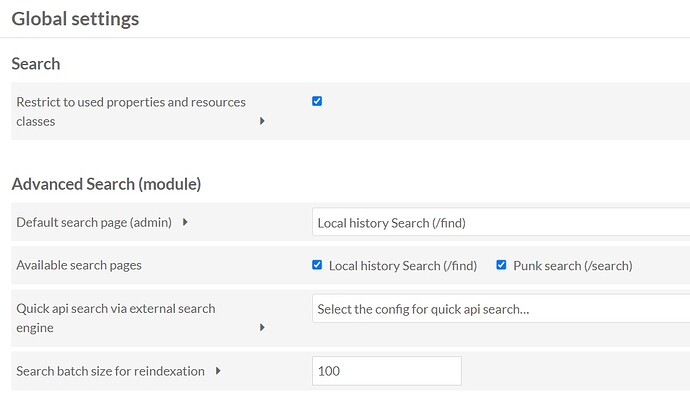This screenshot has height=409, width=690.
Task: Click the Restrict to used properties label text
Action: (x=131, y=111)
